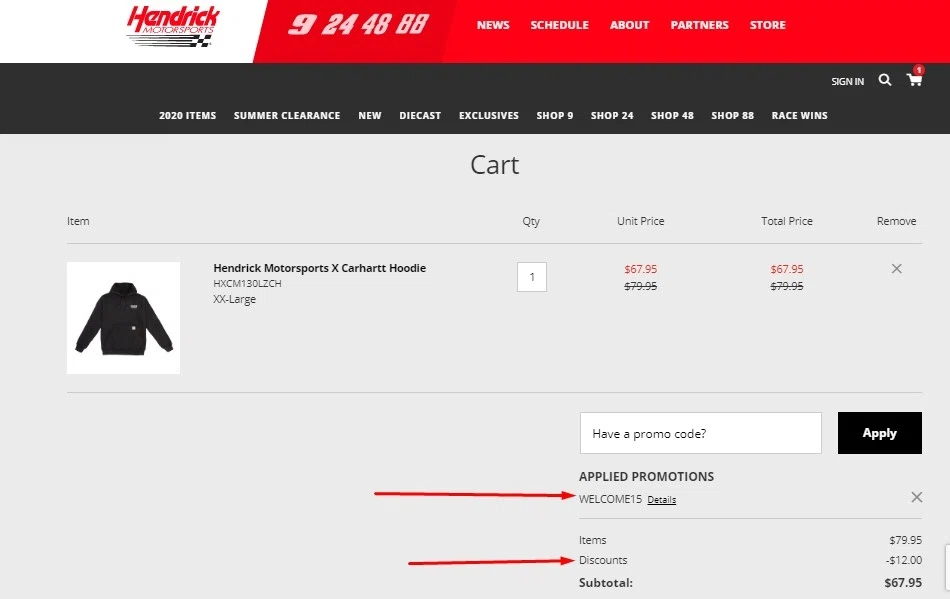Focus the quantity field showing 1
950x599 pixels.
[x=531, y=277]
